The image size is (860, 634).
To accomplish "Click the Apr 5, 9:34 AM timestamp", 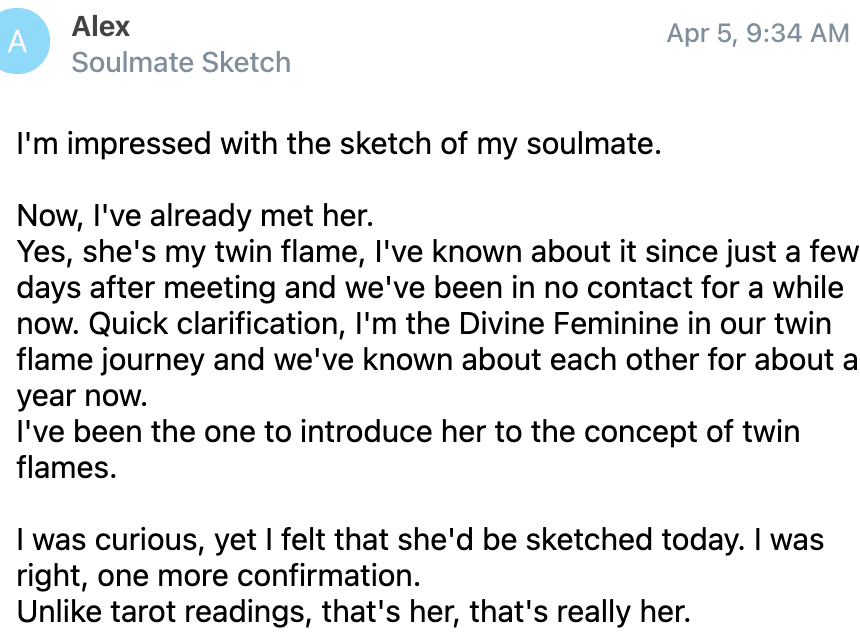I will point(758,33).
